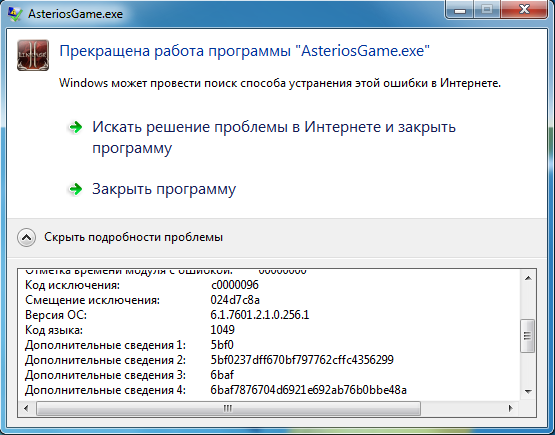Collapse details with the round chevron button
Viewport: 555px width, 435px height.
point(26,237)
